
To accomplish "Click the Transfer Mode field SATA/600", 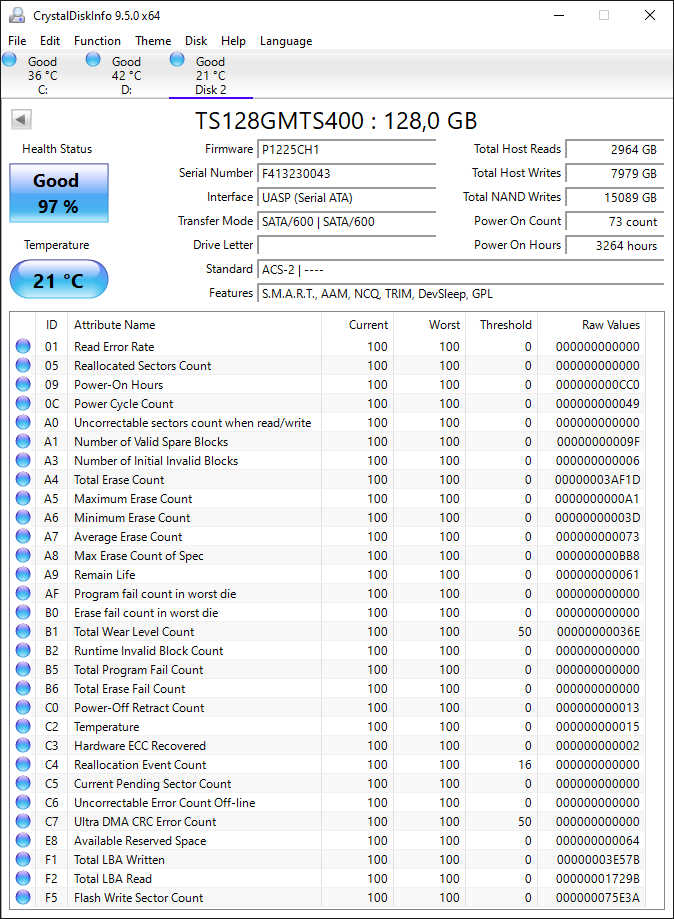I will [346, 222].
